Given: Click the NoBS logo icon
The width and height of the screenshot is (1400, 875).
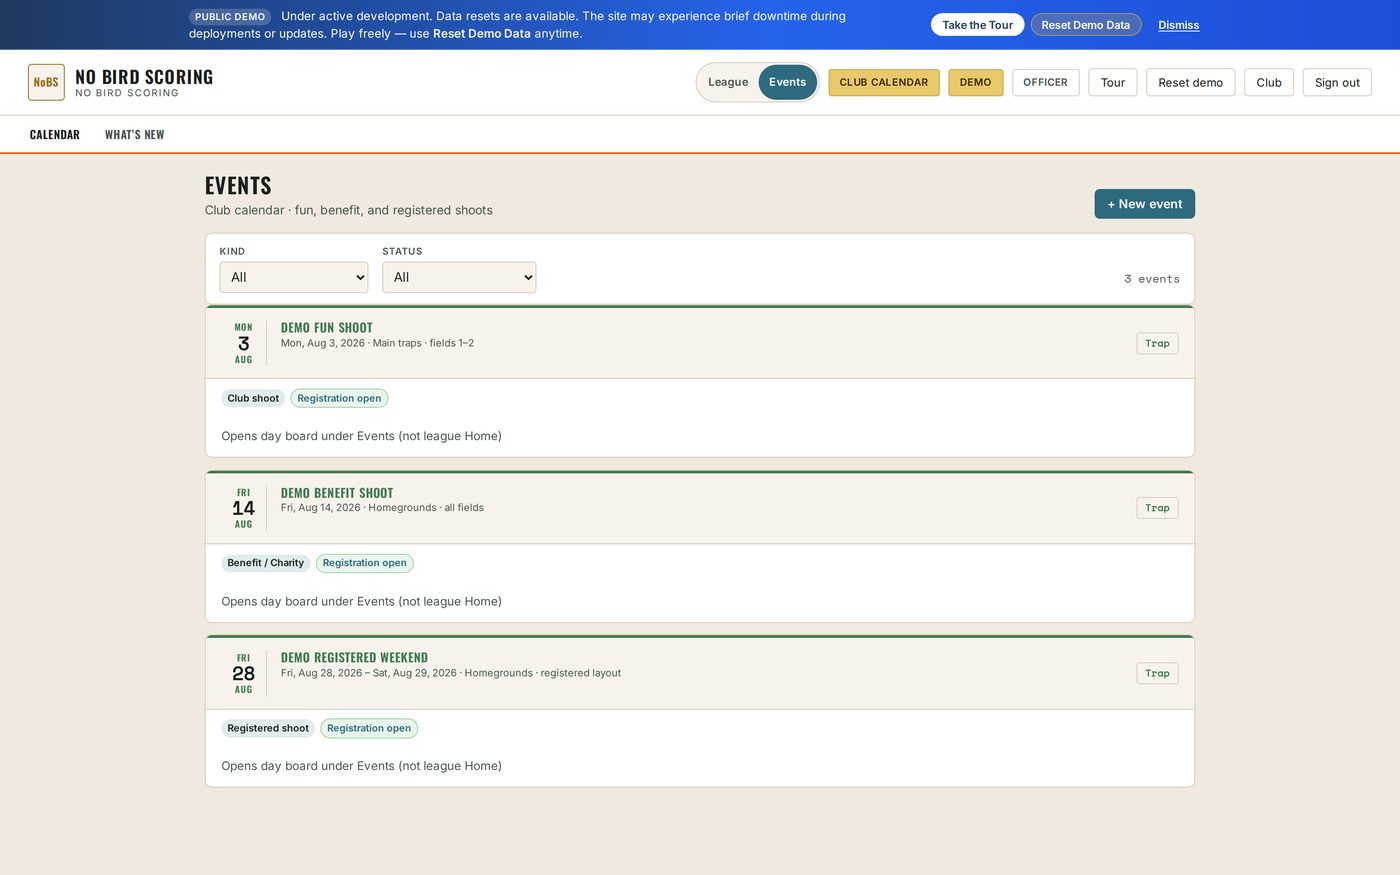Looking at the screenshot, I should [46, 82].
